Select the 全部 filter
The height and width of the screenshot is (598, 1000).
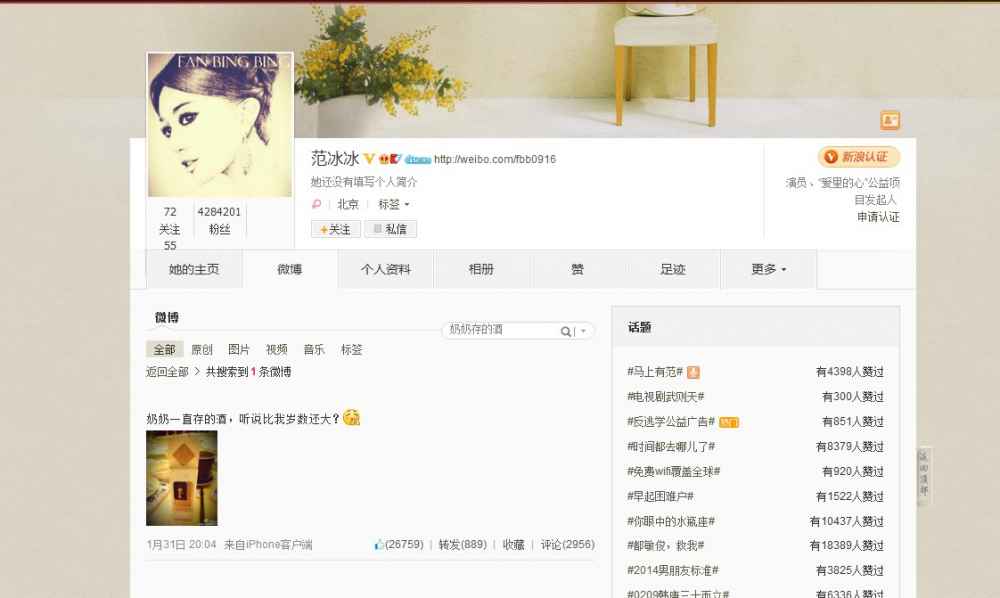click(165, 349)
